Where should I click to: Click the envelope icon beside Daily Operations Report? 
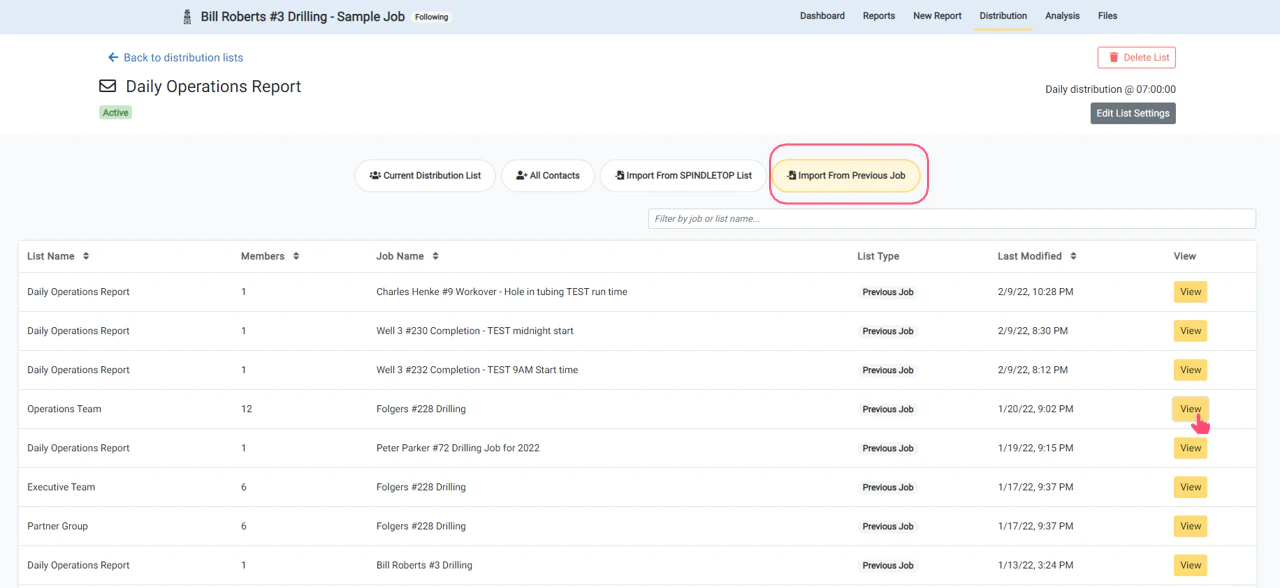click(107, 86)
